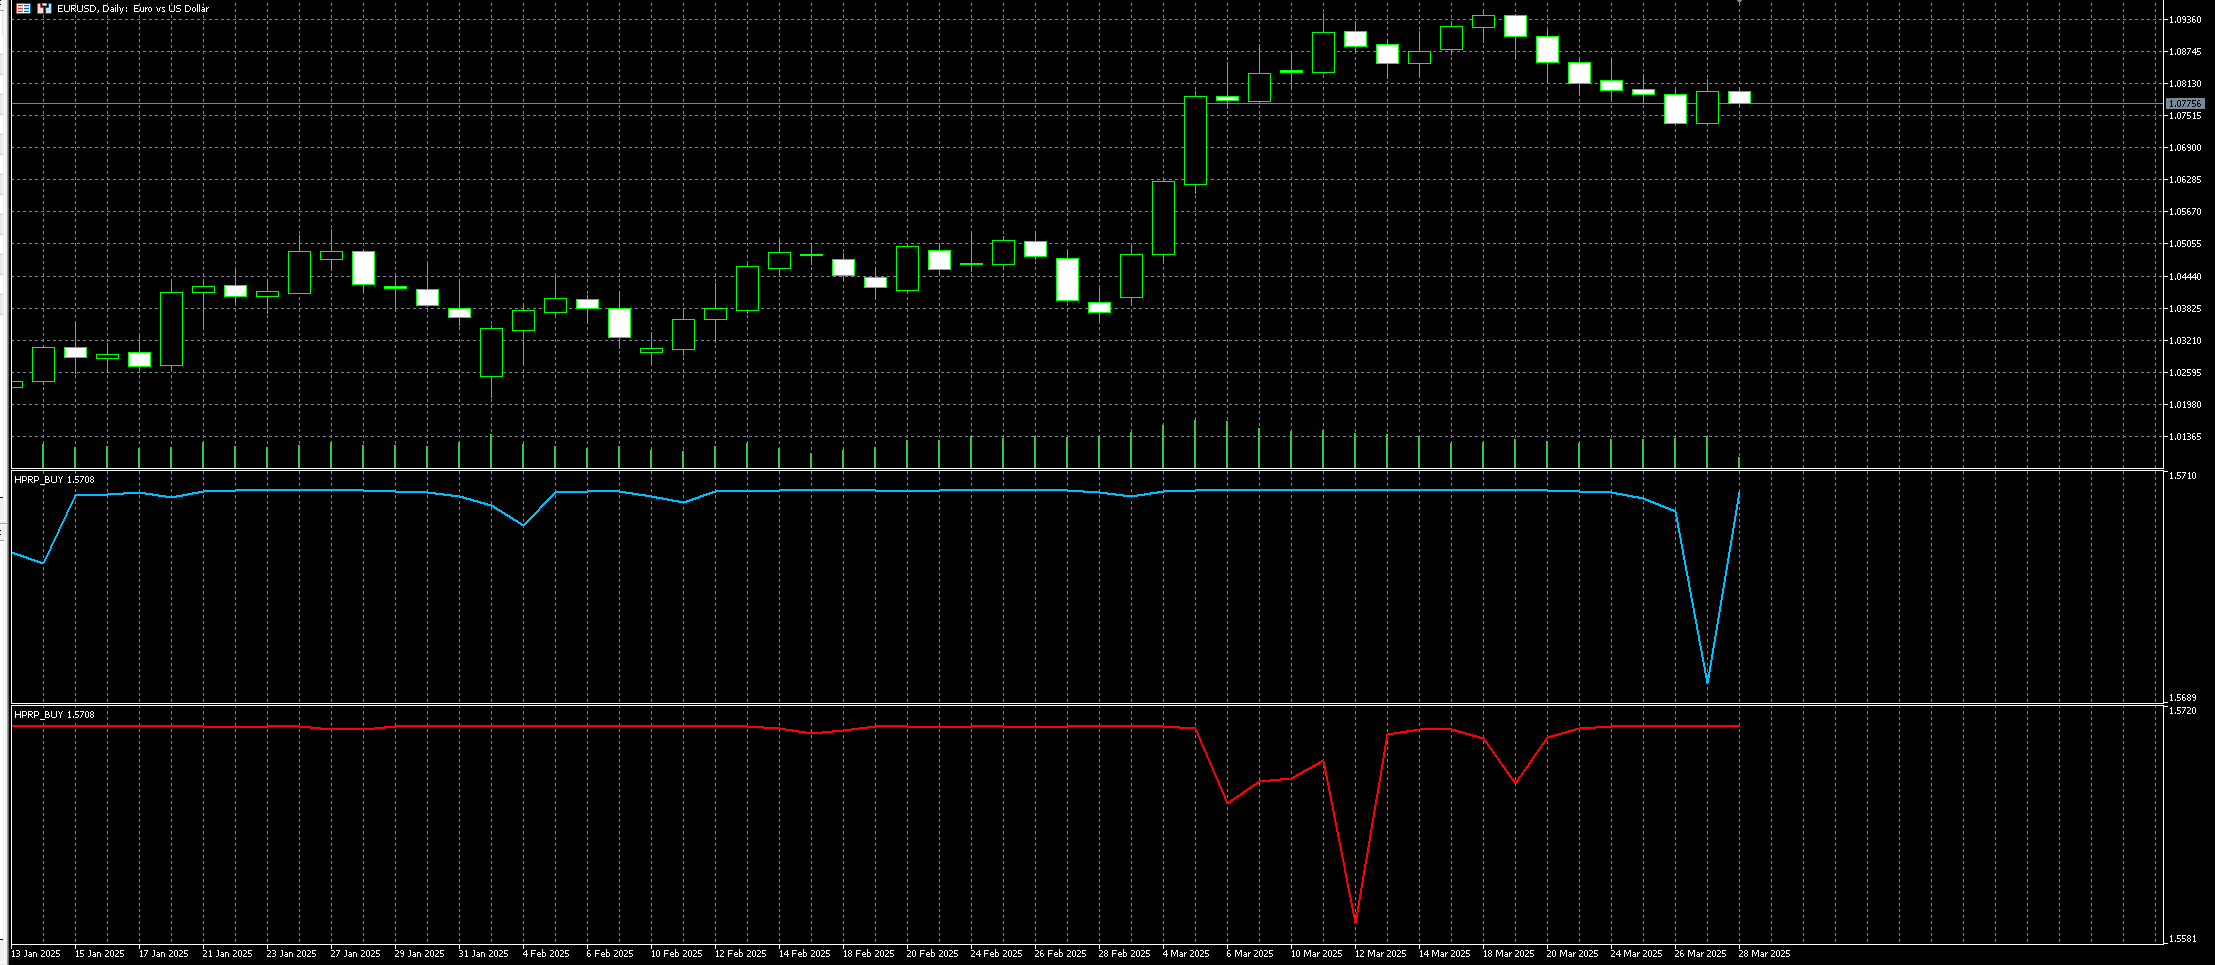Click the 1.06900 price scale label
The image size is (2215, 965).
2185,148
